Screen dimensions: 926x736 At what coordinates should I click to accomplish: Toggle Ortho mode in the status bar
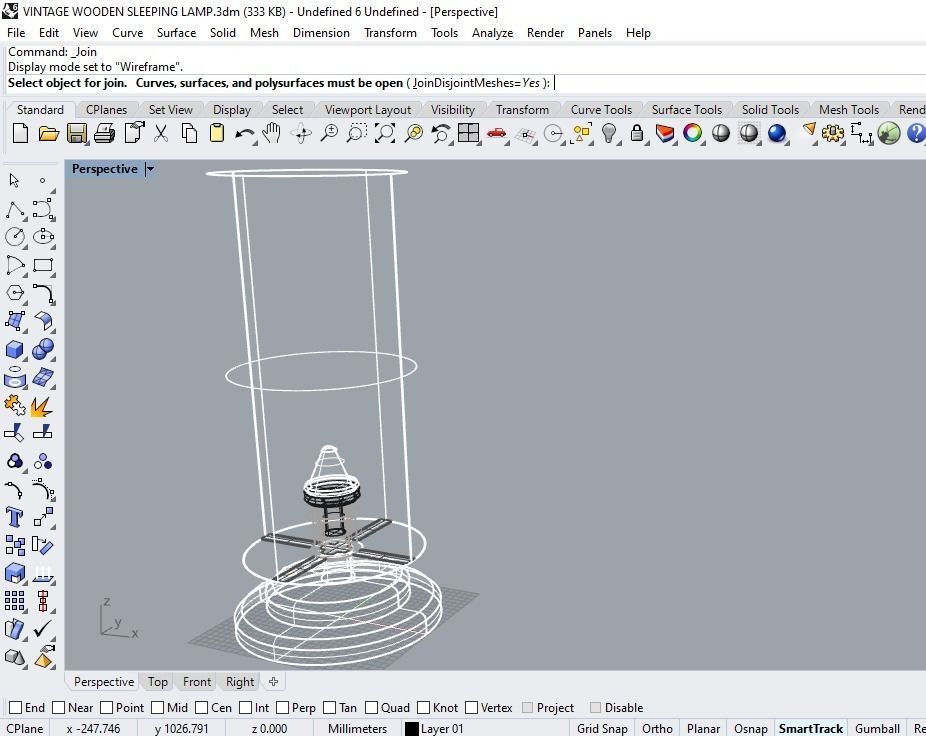coord(657,729)
